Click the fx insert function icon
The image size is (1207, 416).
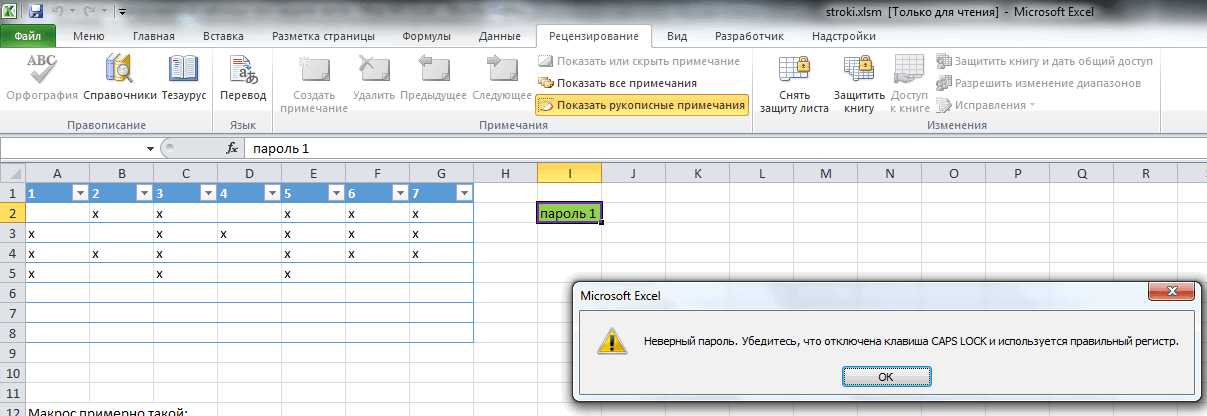click(x=232, y=148)
